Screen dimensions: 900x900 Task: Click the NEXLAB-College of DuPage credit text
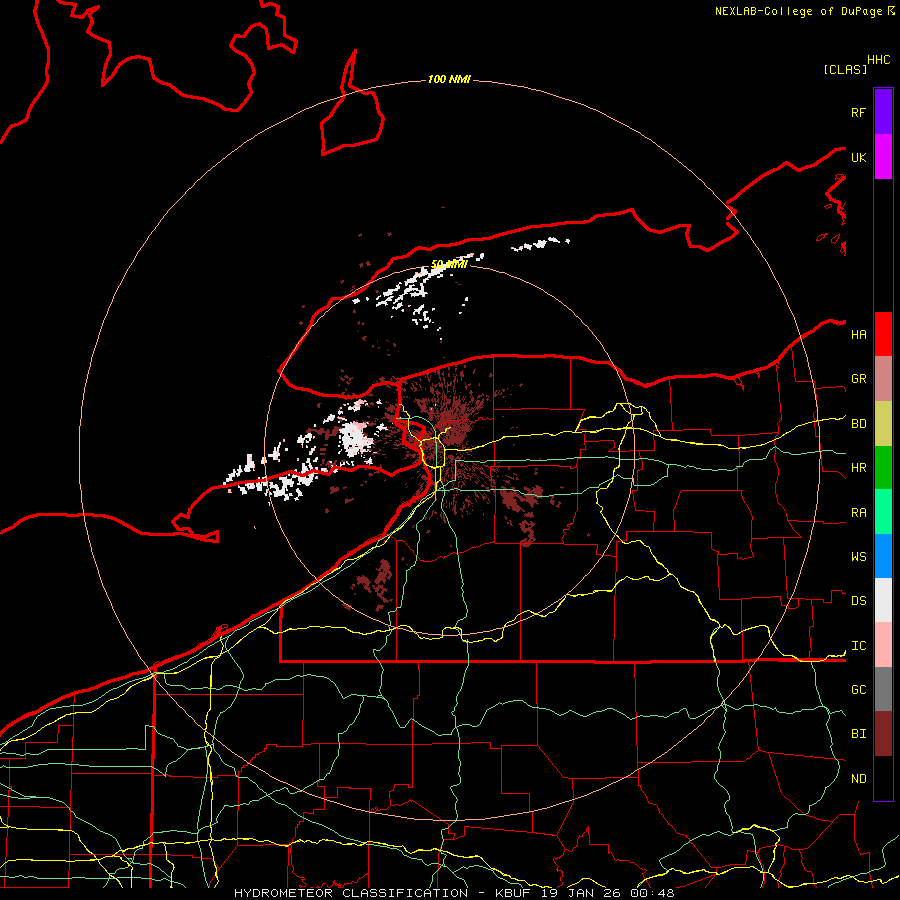coord(801,11)
